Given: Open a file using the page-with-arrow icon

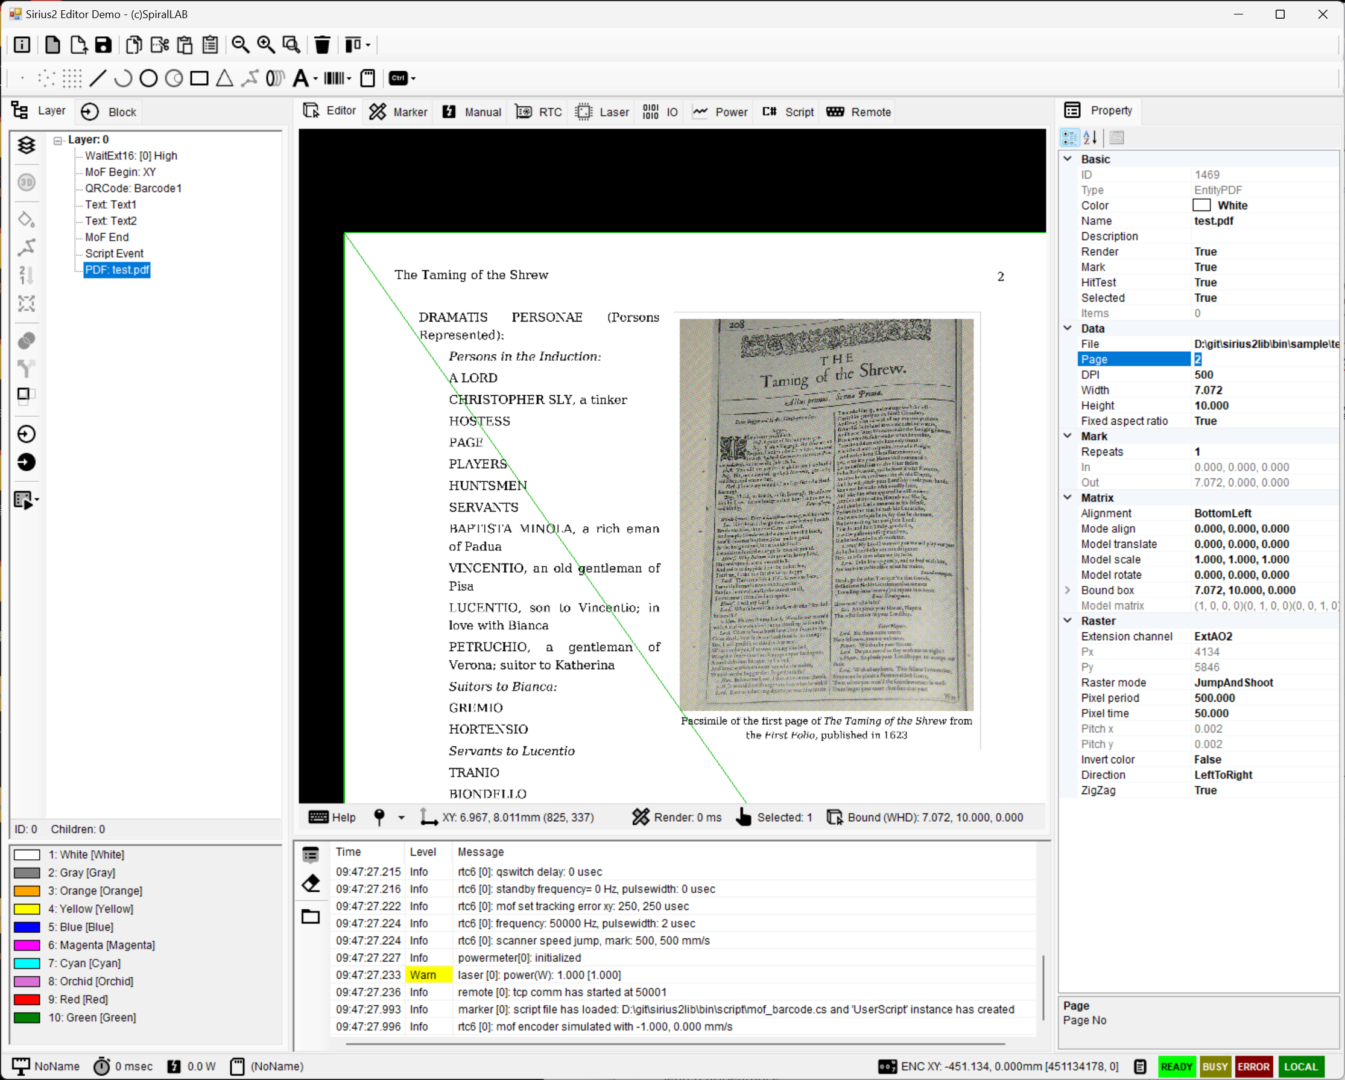Looking at the screenshot, I should pyautogui.click(x=78, y=45).
